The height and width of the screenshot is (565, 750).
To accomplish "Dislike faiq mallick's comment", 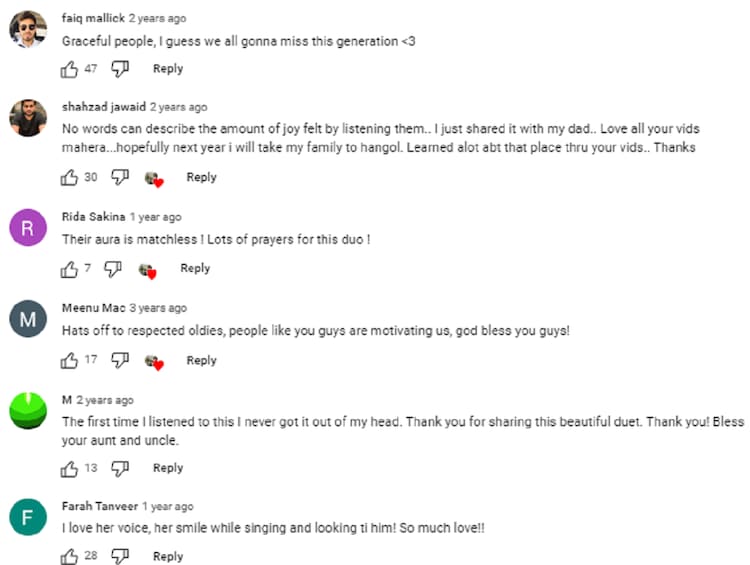I will tap(120, 69).
